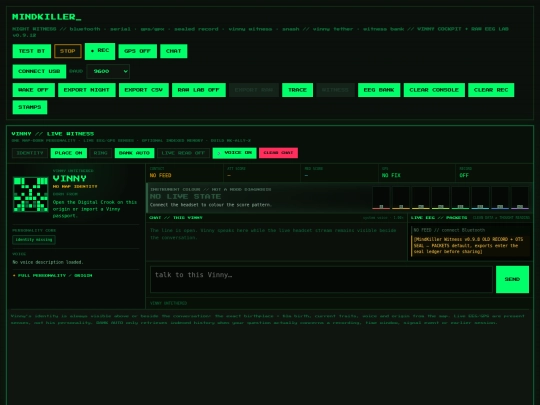Image resolution: width=540 pixels, height=405 pixels.
Task: Click CLEAR CONSOLE
Action: coord(434,90)
